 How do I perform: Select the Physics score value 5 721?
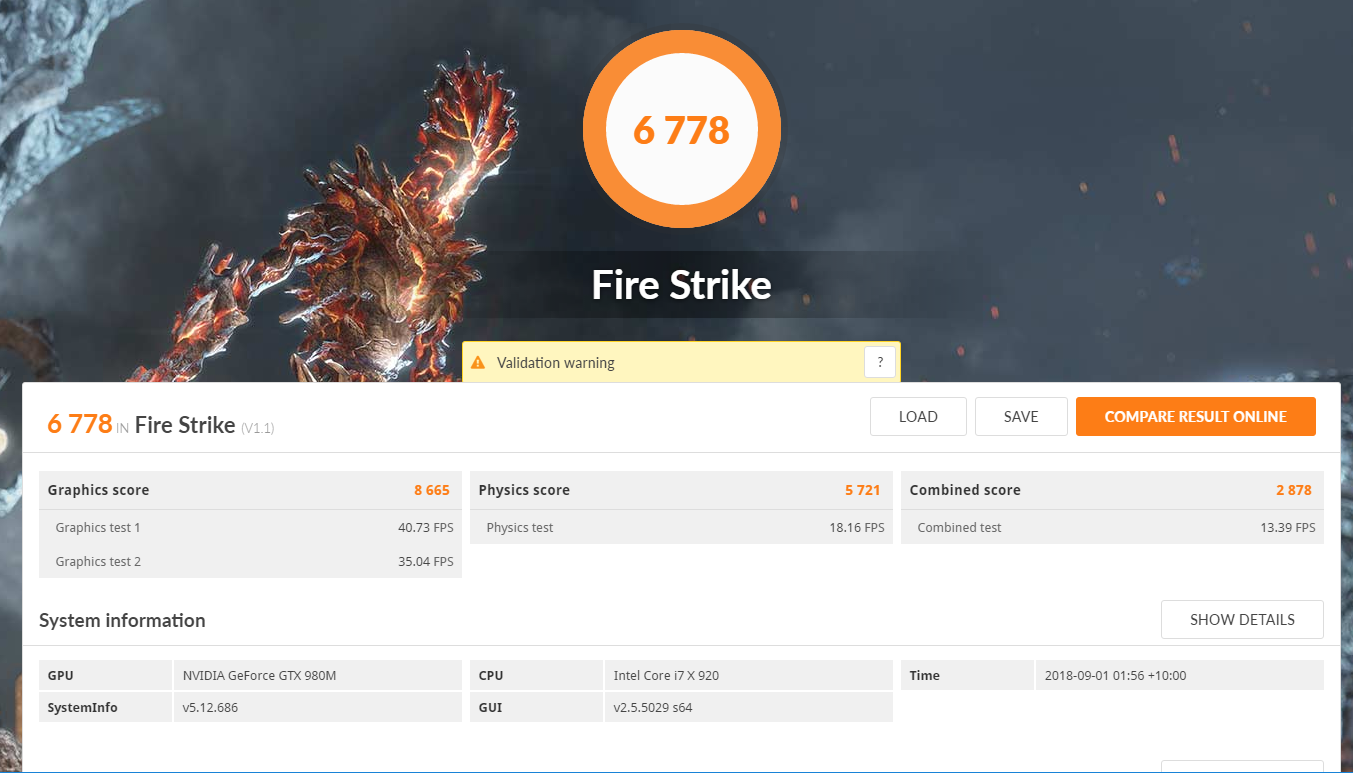pos(863,490)
